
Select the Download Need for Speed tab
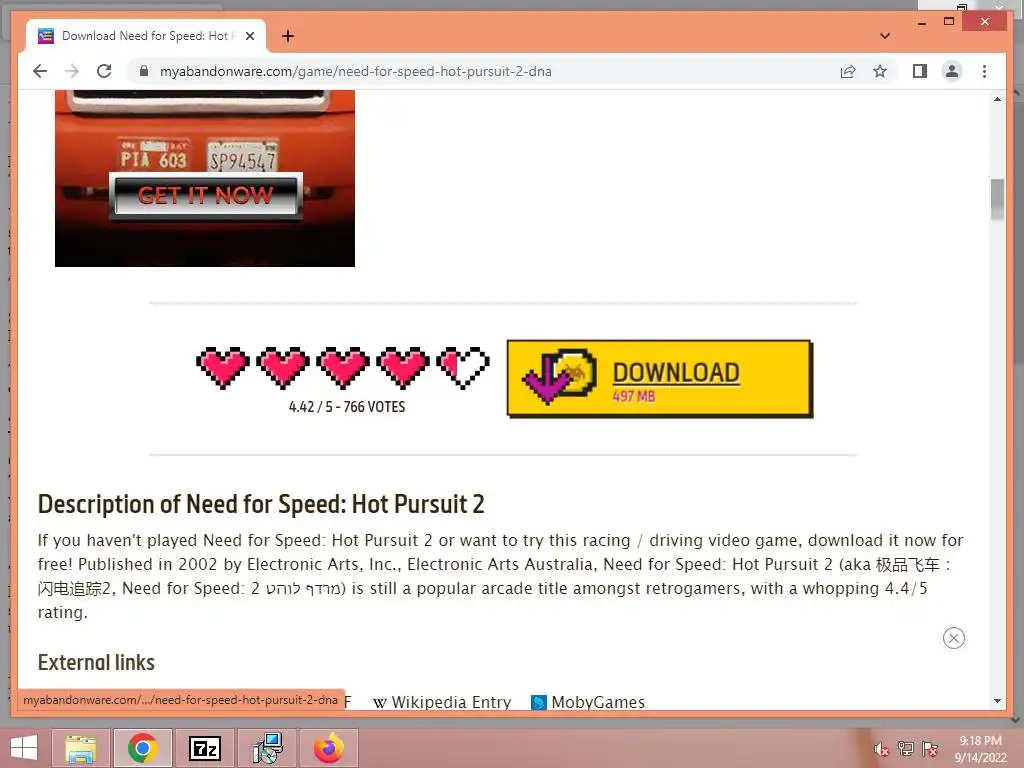click(x=145, y=36)
